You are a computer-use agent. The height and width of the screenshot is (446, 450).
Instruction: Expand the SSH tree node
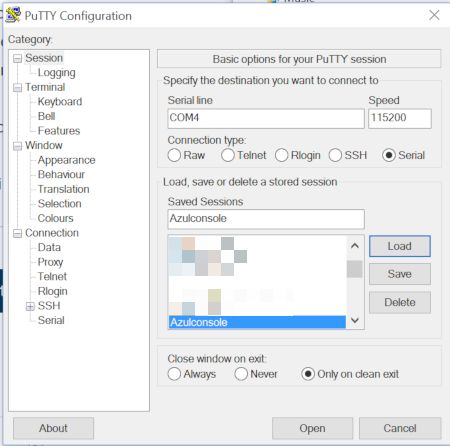tap(30, 306)
